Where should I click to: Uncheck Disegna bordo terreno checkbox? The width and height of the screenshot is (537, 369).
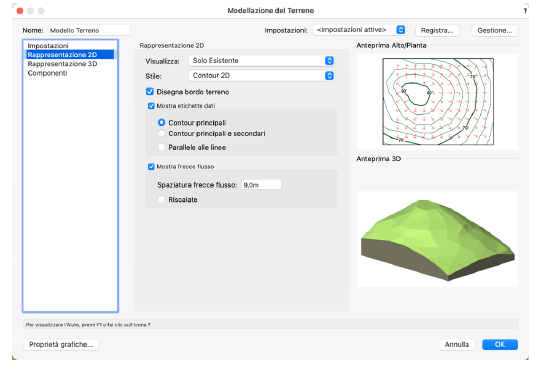pyautogui.click(x=150, y=91)
